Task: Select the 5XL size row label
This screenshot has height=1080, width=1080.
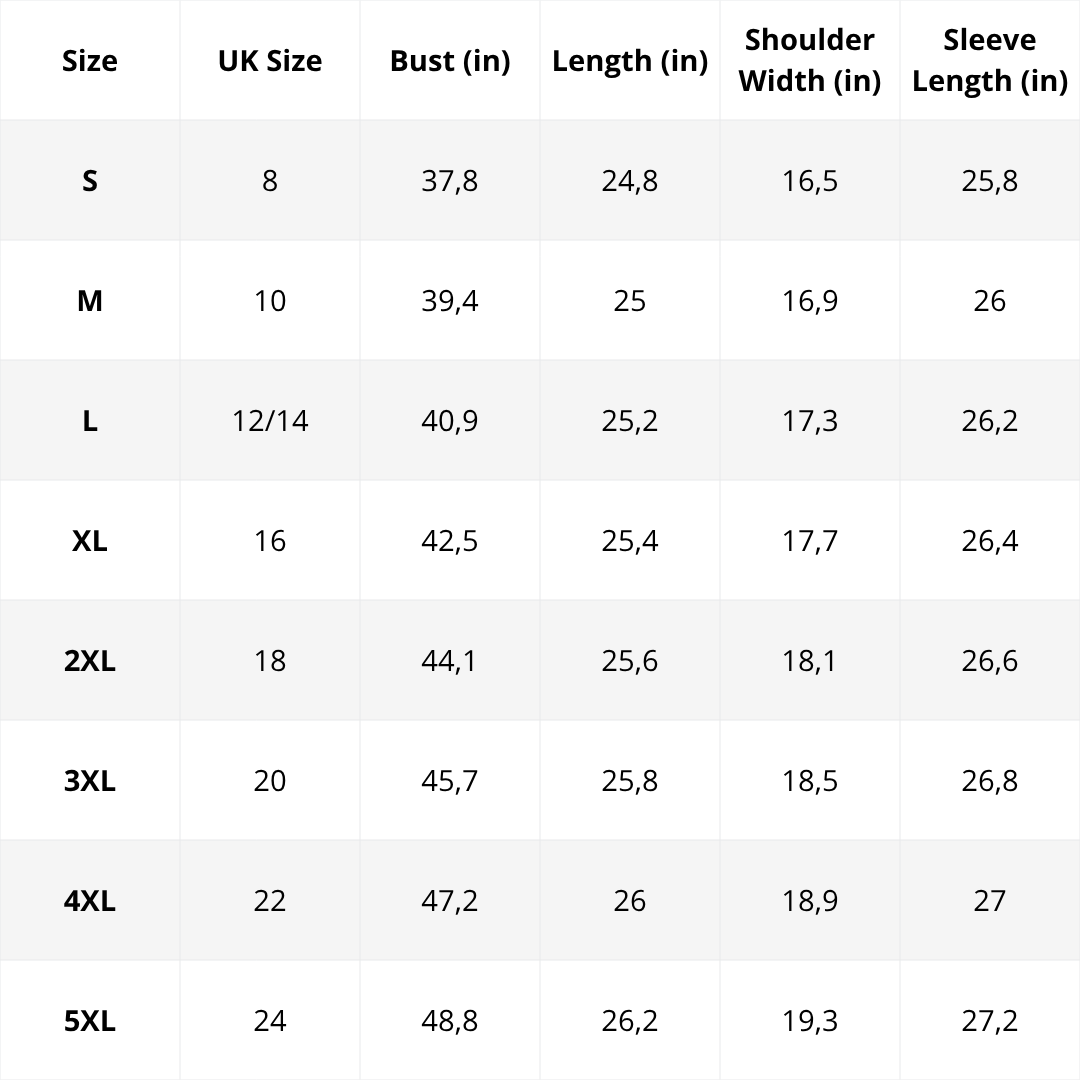Action: 90,1021
